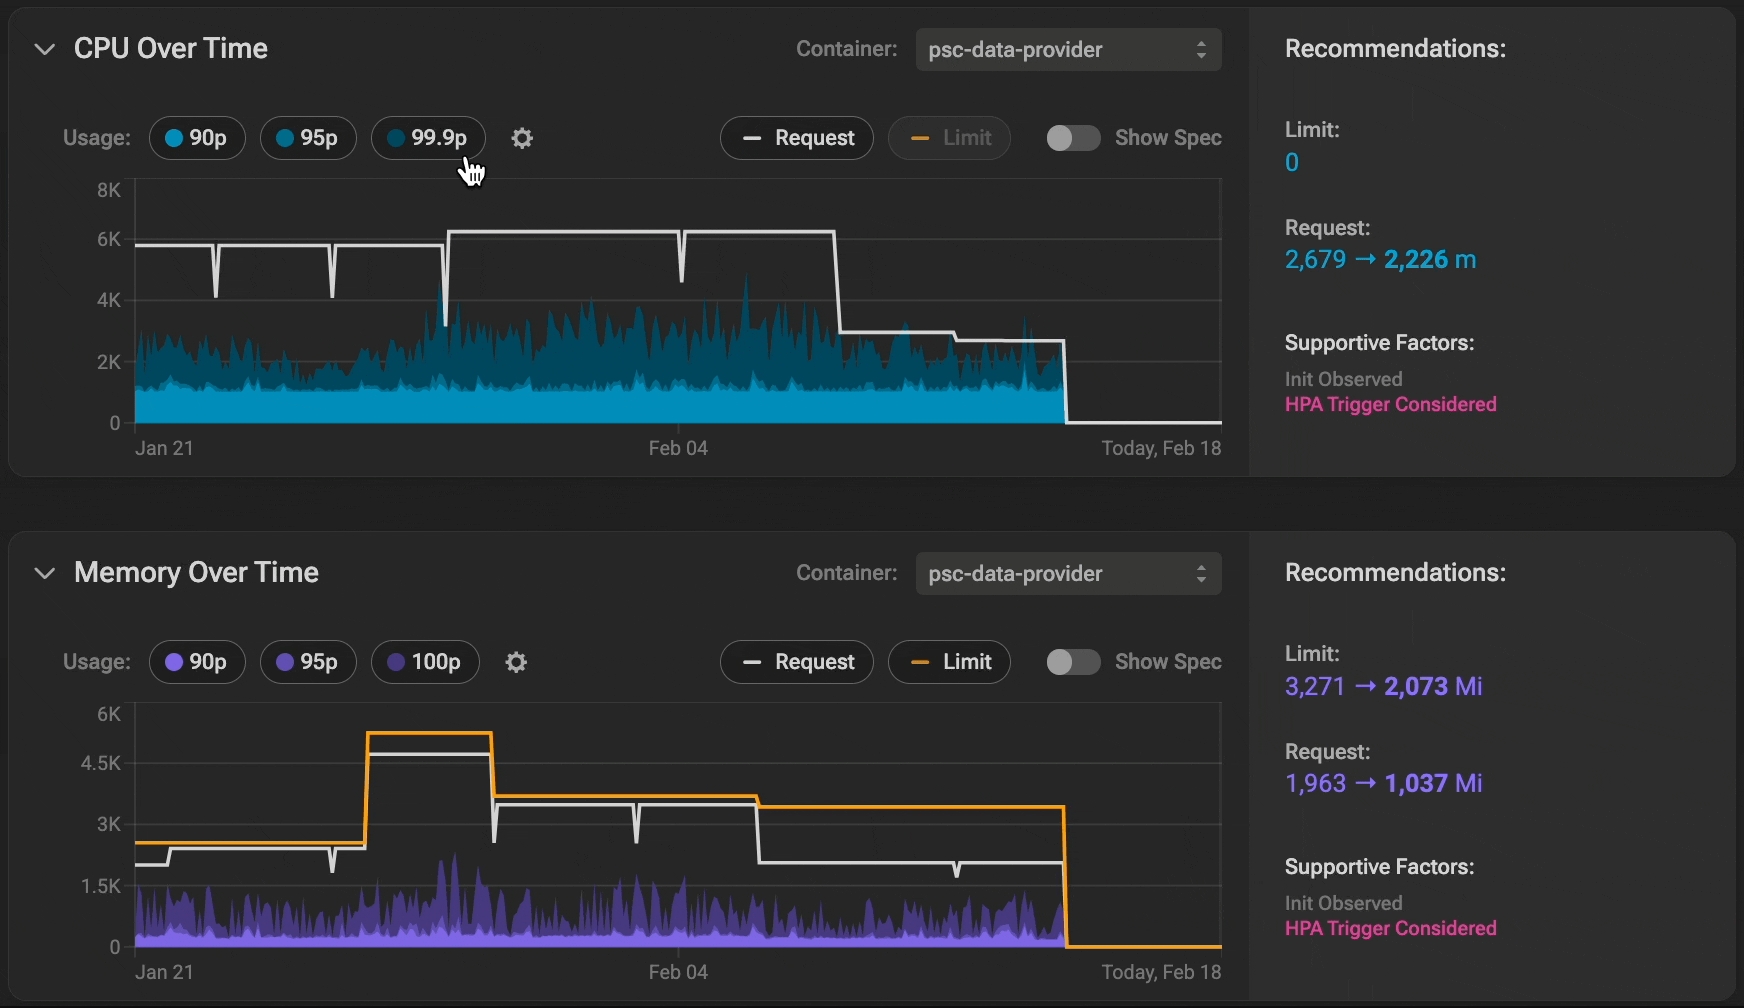Click the CPU Request line button
The image size is (1744, 1008).
coord(797,138)
